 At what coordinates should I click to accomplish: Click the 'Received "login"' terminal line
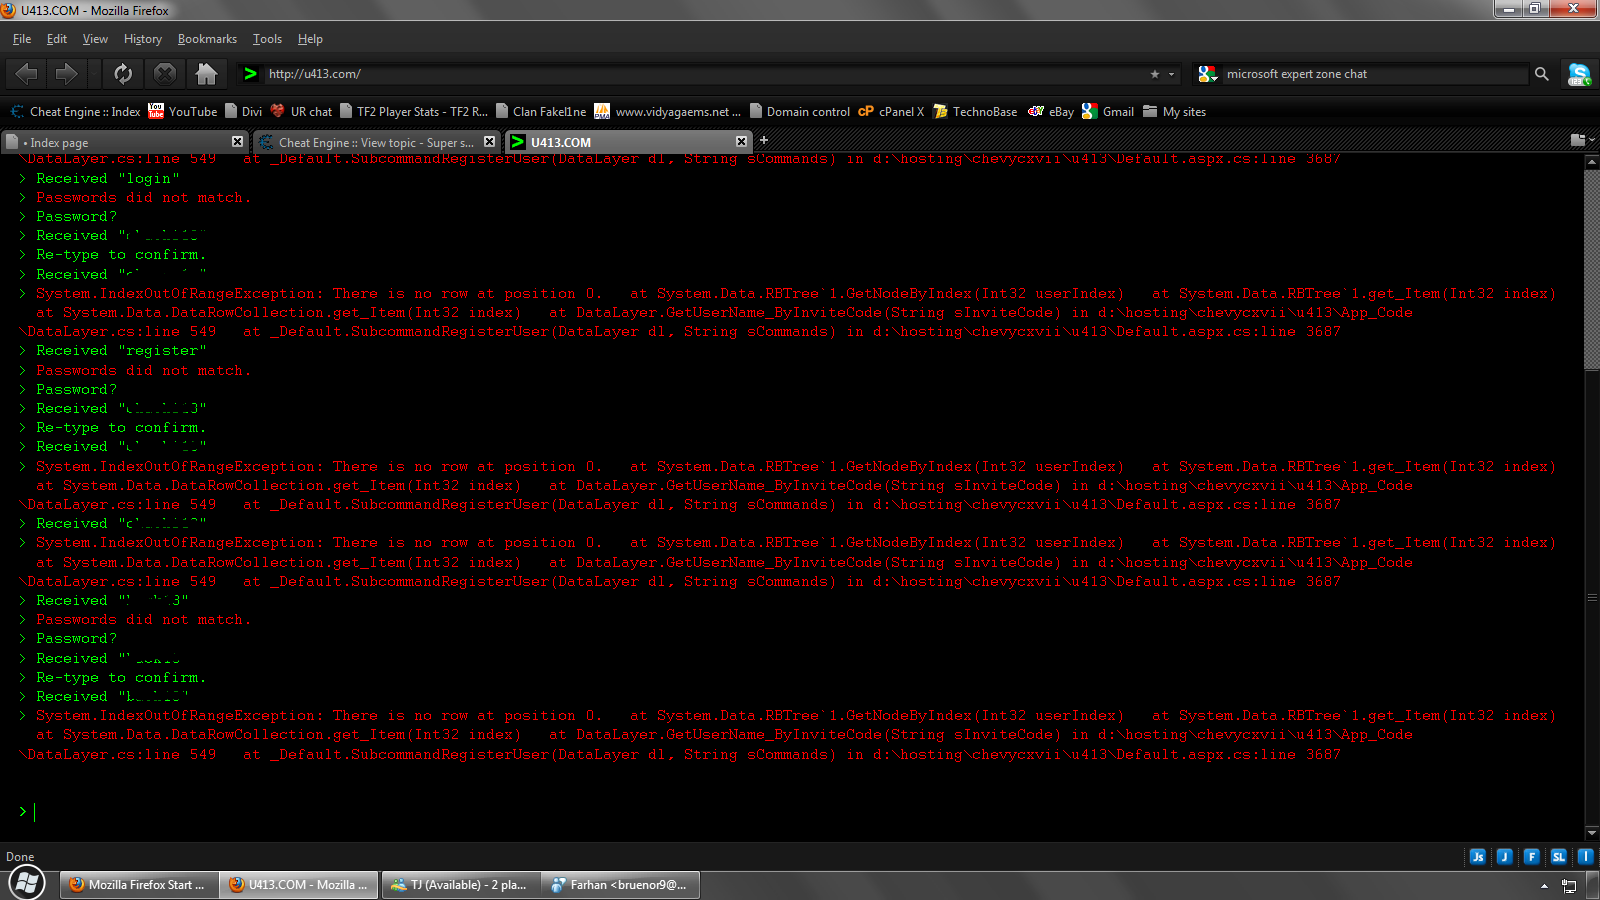(107, 179)
